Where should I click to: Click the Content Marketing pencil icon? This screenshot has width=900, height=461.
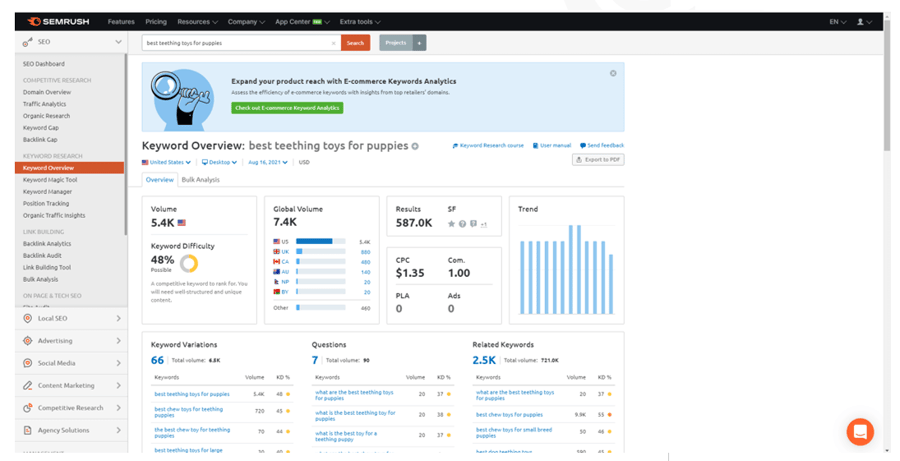(28, 385)
